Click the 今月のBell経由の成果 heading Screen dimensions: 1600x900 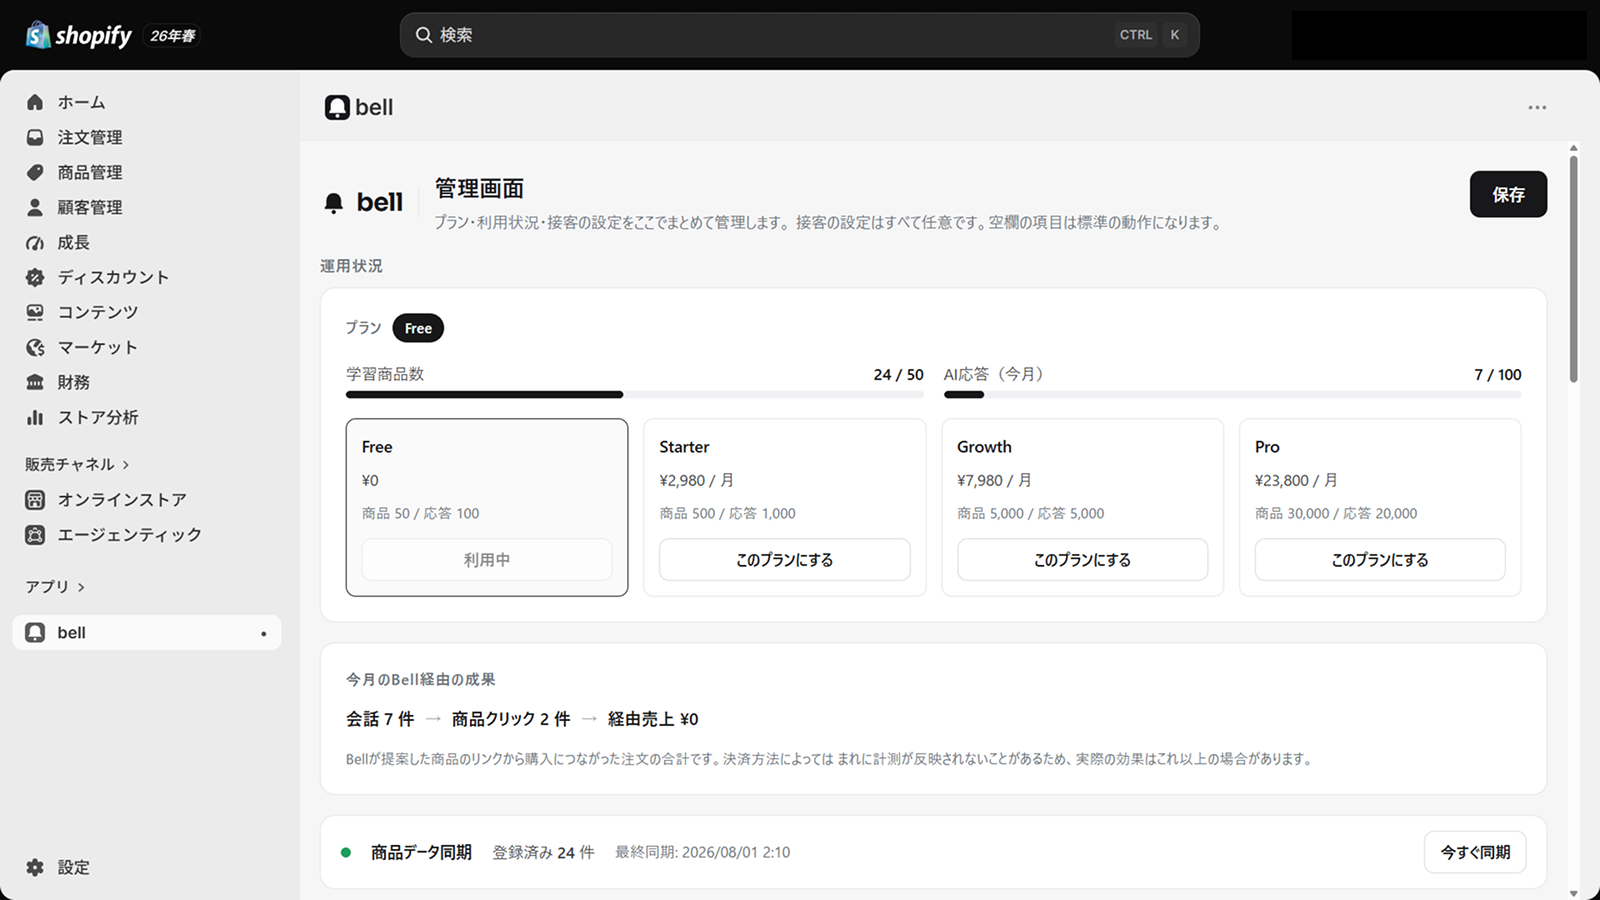pos(421,679)
